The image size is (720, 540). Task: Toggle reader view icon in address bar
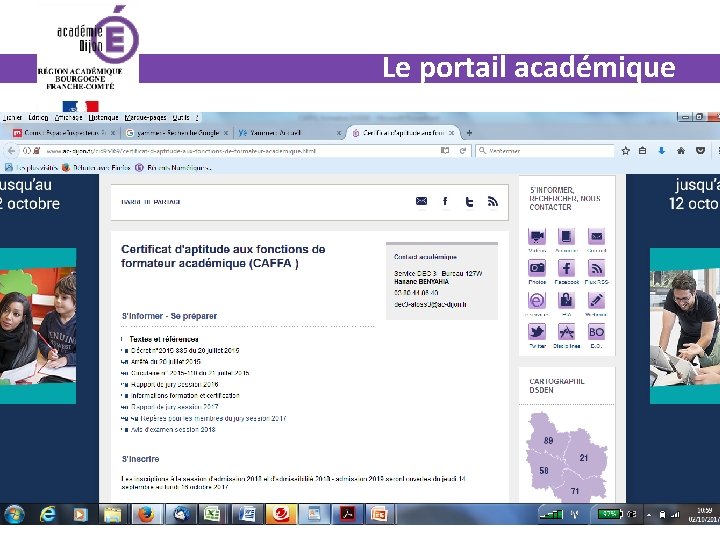coord(444,151)
